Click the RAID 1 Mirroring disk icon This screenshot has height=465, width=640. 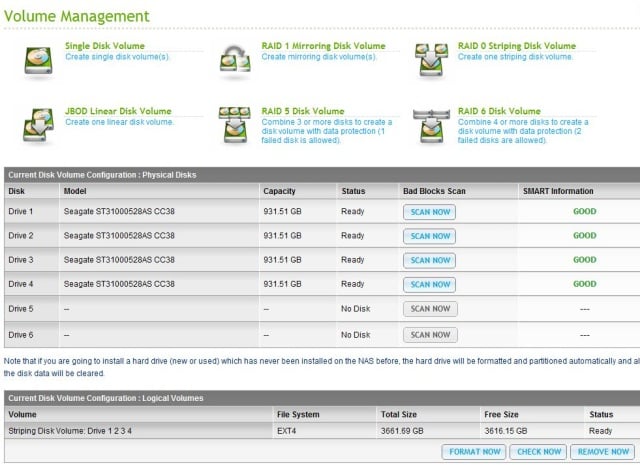pos(235,60)
